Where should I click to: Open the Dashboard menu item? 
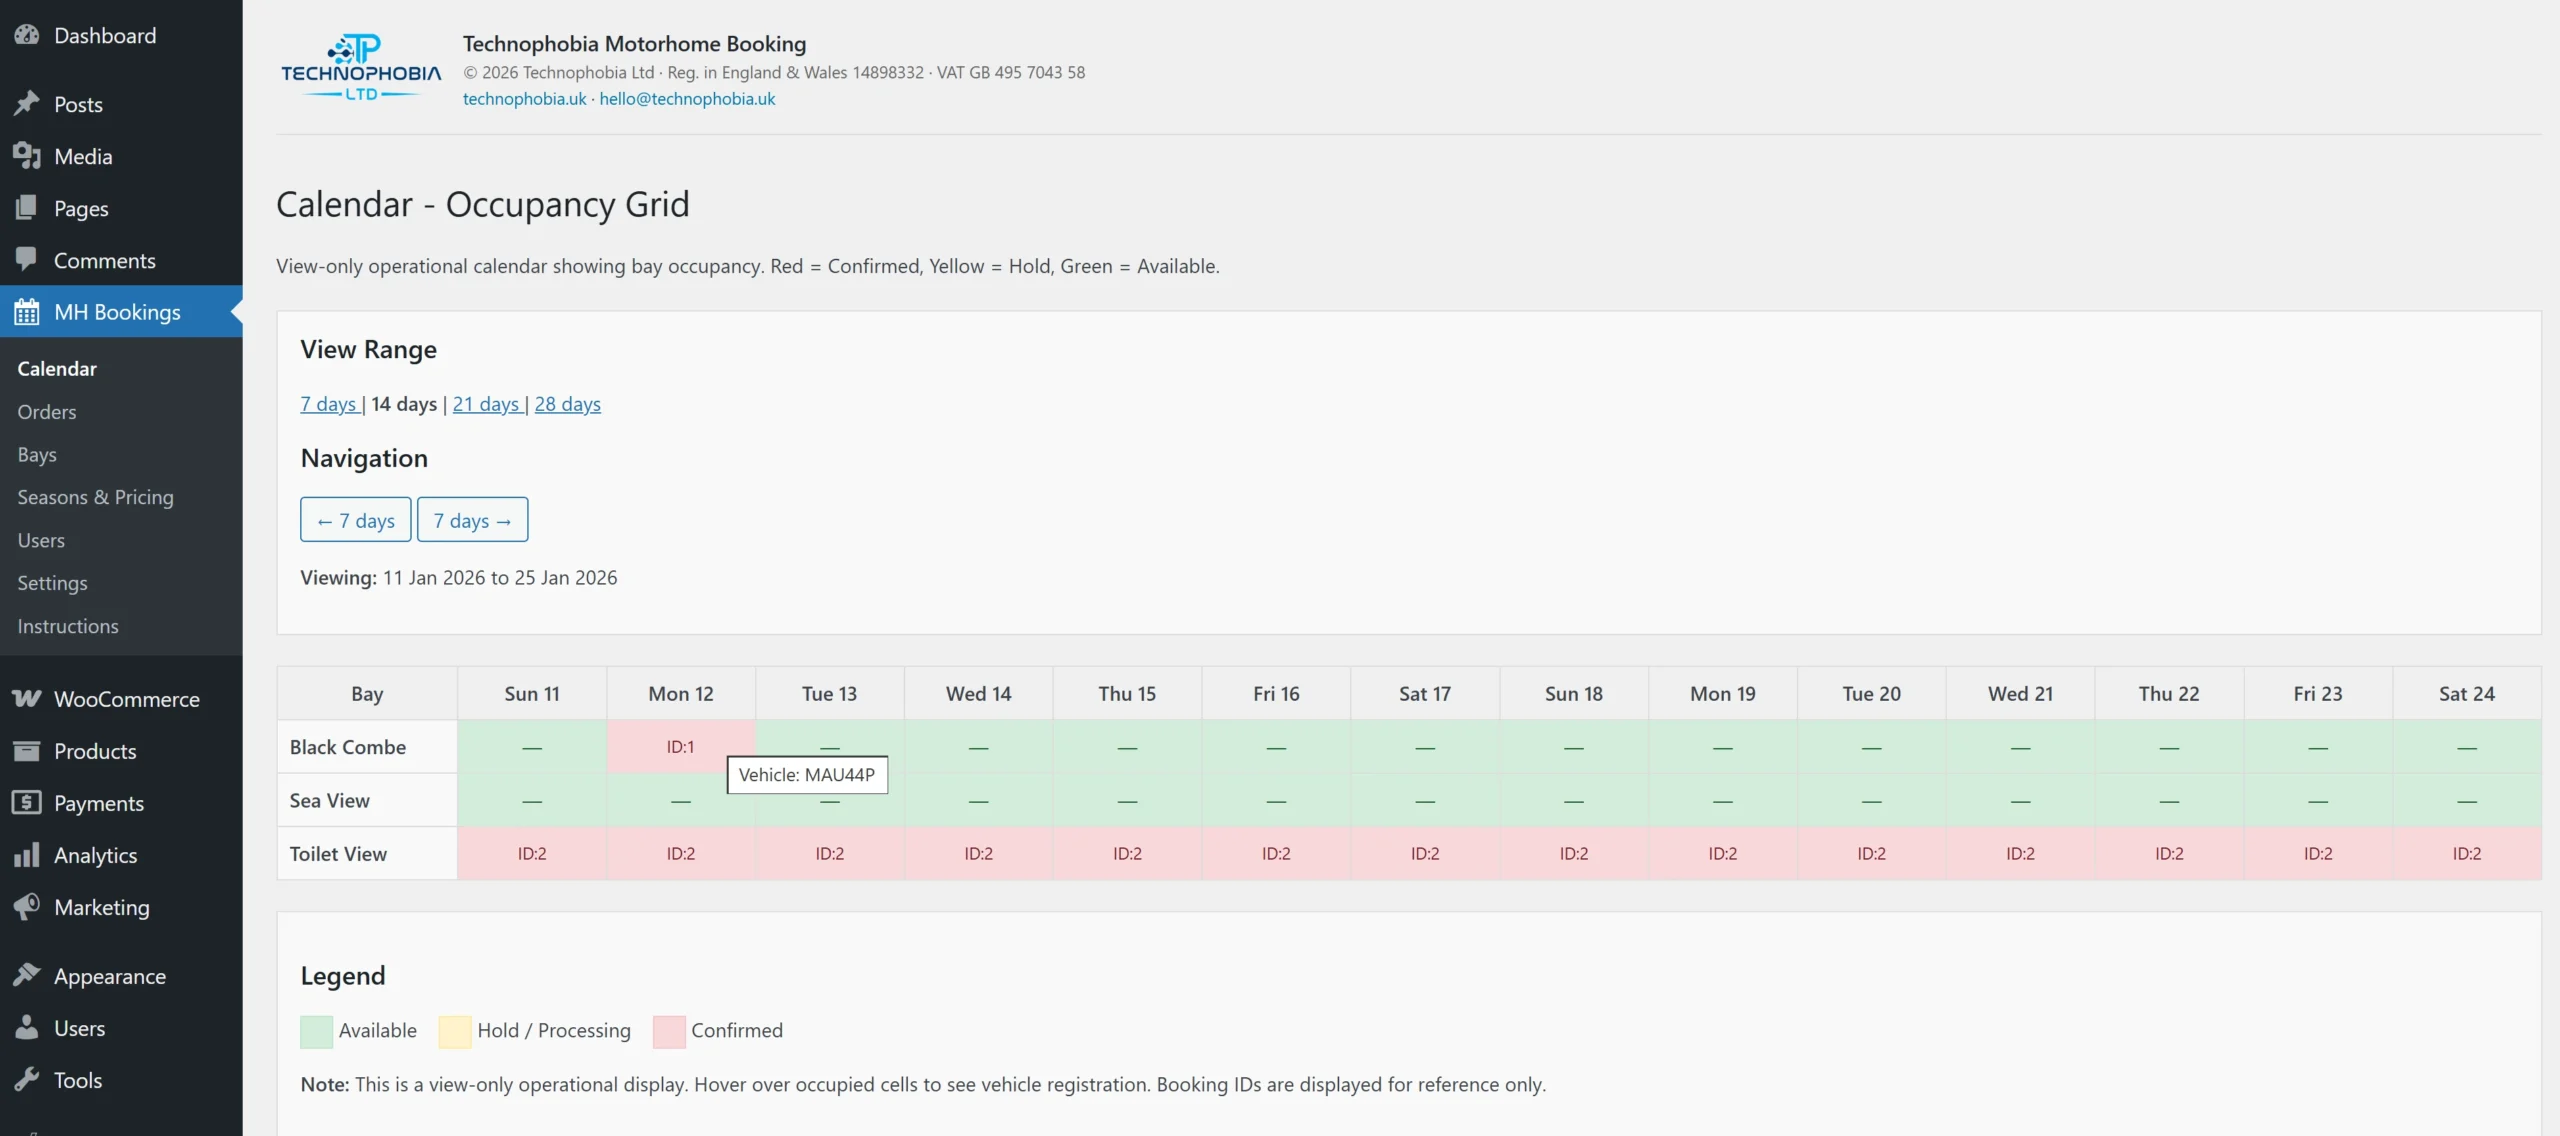point(121,35)
